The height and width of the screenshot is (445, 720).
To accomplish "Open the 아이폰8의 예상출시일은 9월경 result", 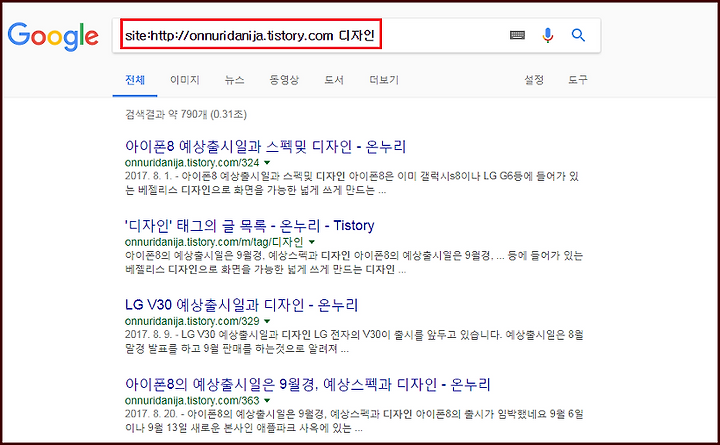I will point(308,384).
